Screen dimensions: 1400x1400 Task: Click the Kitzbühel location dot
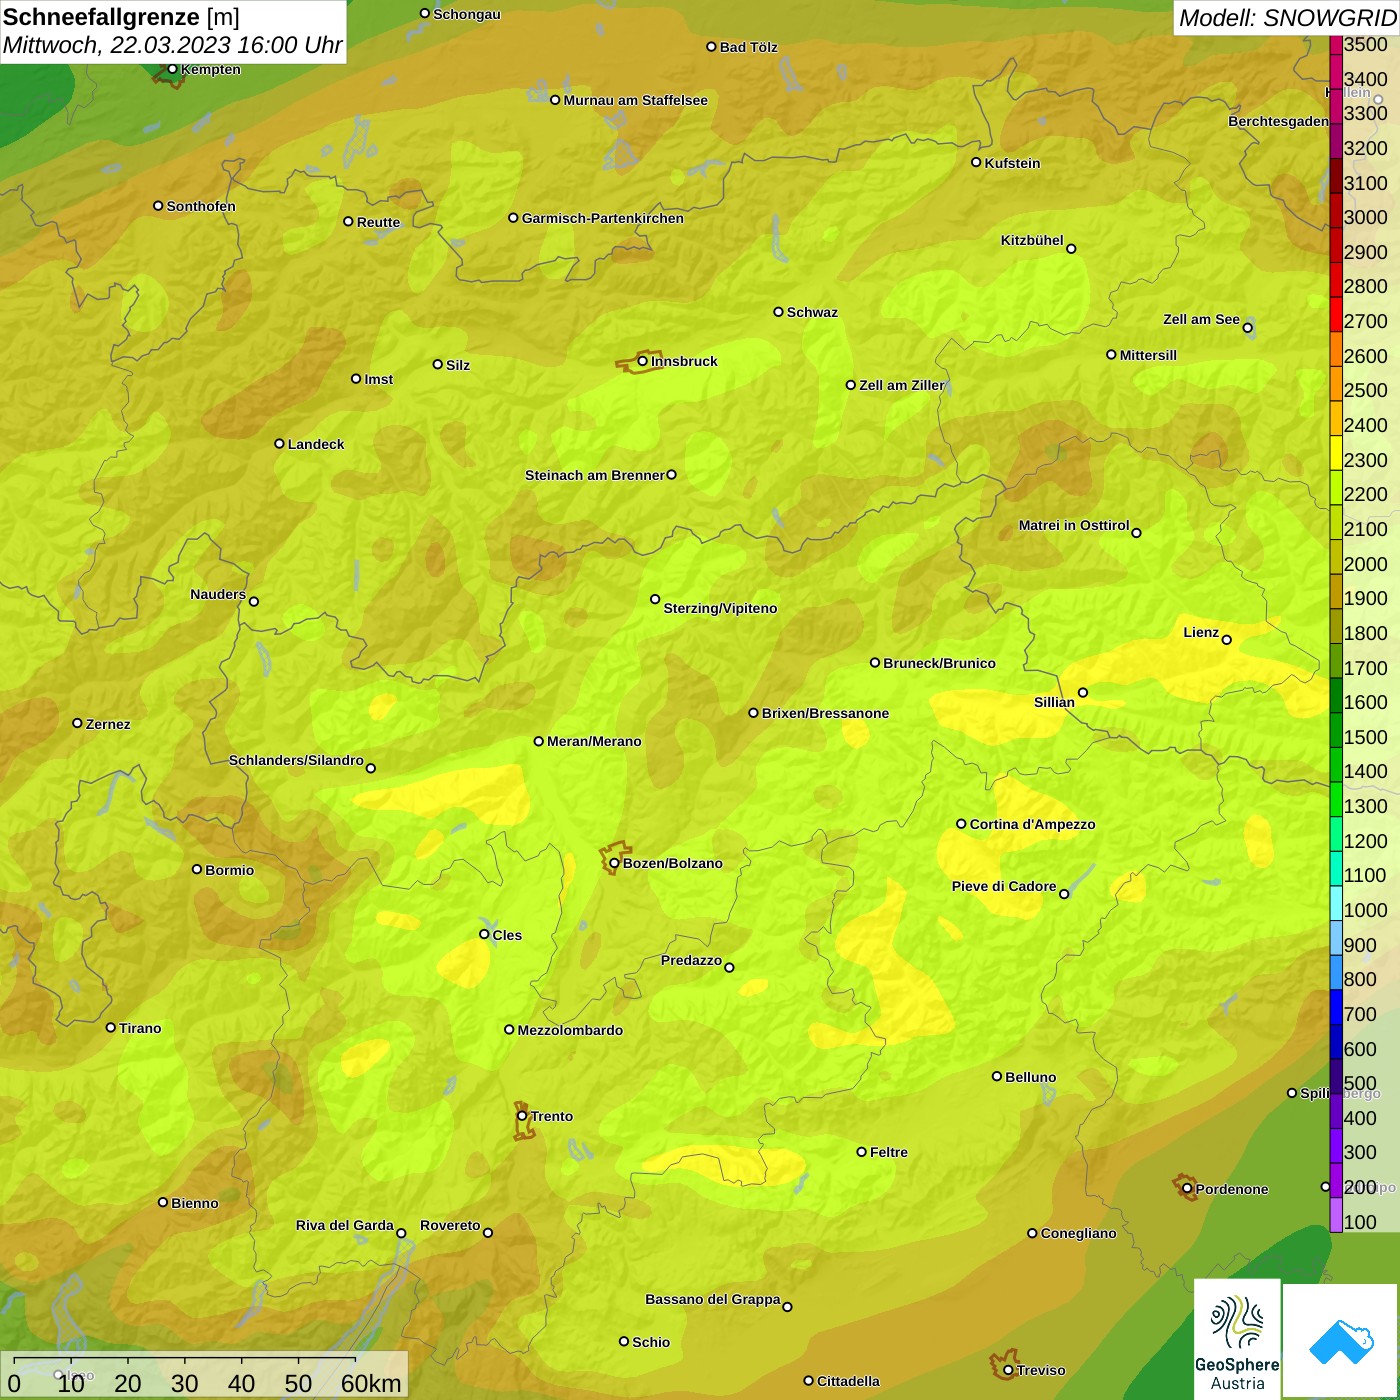1072,249
